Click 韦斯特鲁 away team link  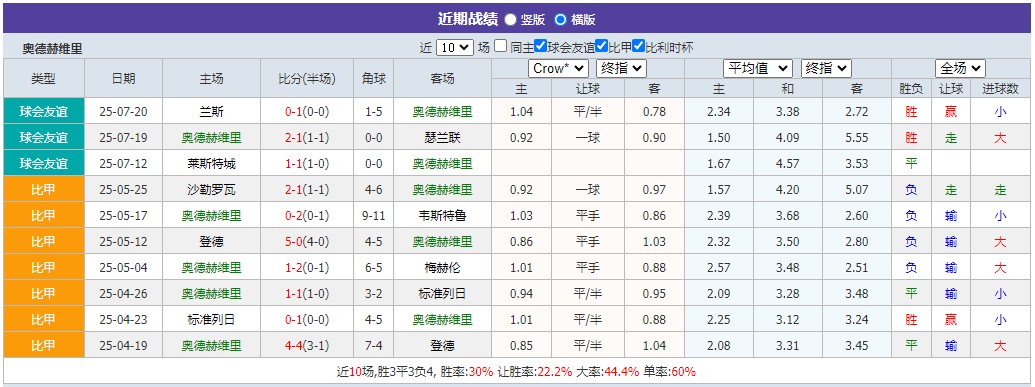(x=442, y=216)
